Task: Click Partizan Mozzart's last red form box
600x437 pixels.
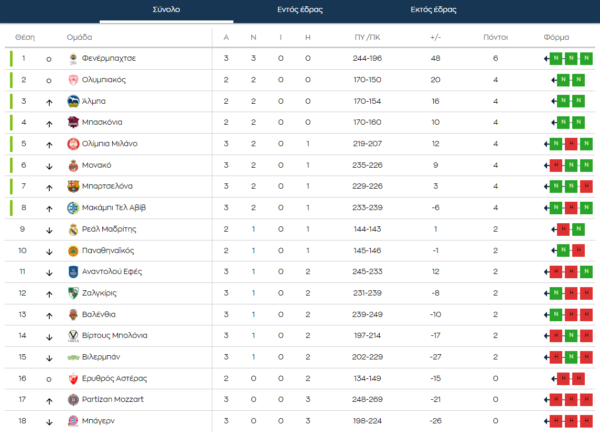Action: point(585,400)
